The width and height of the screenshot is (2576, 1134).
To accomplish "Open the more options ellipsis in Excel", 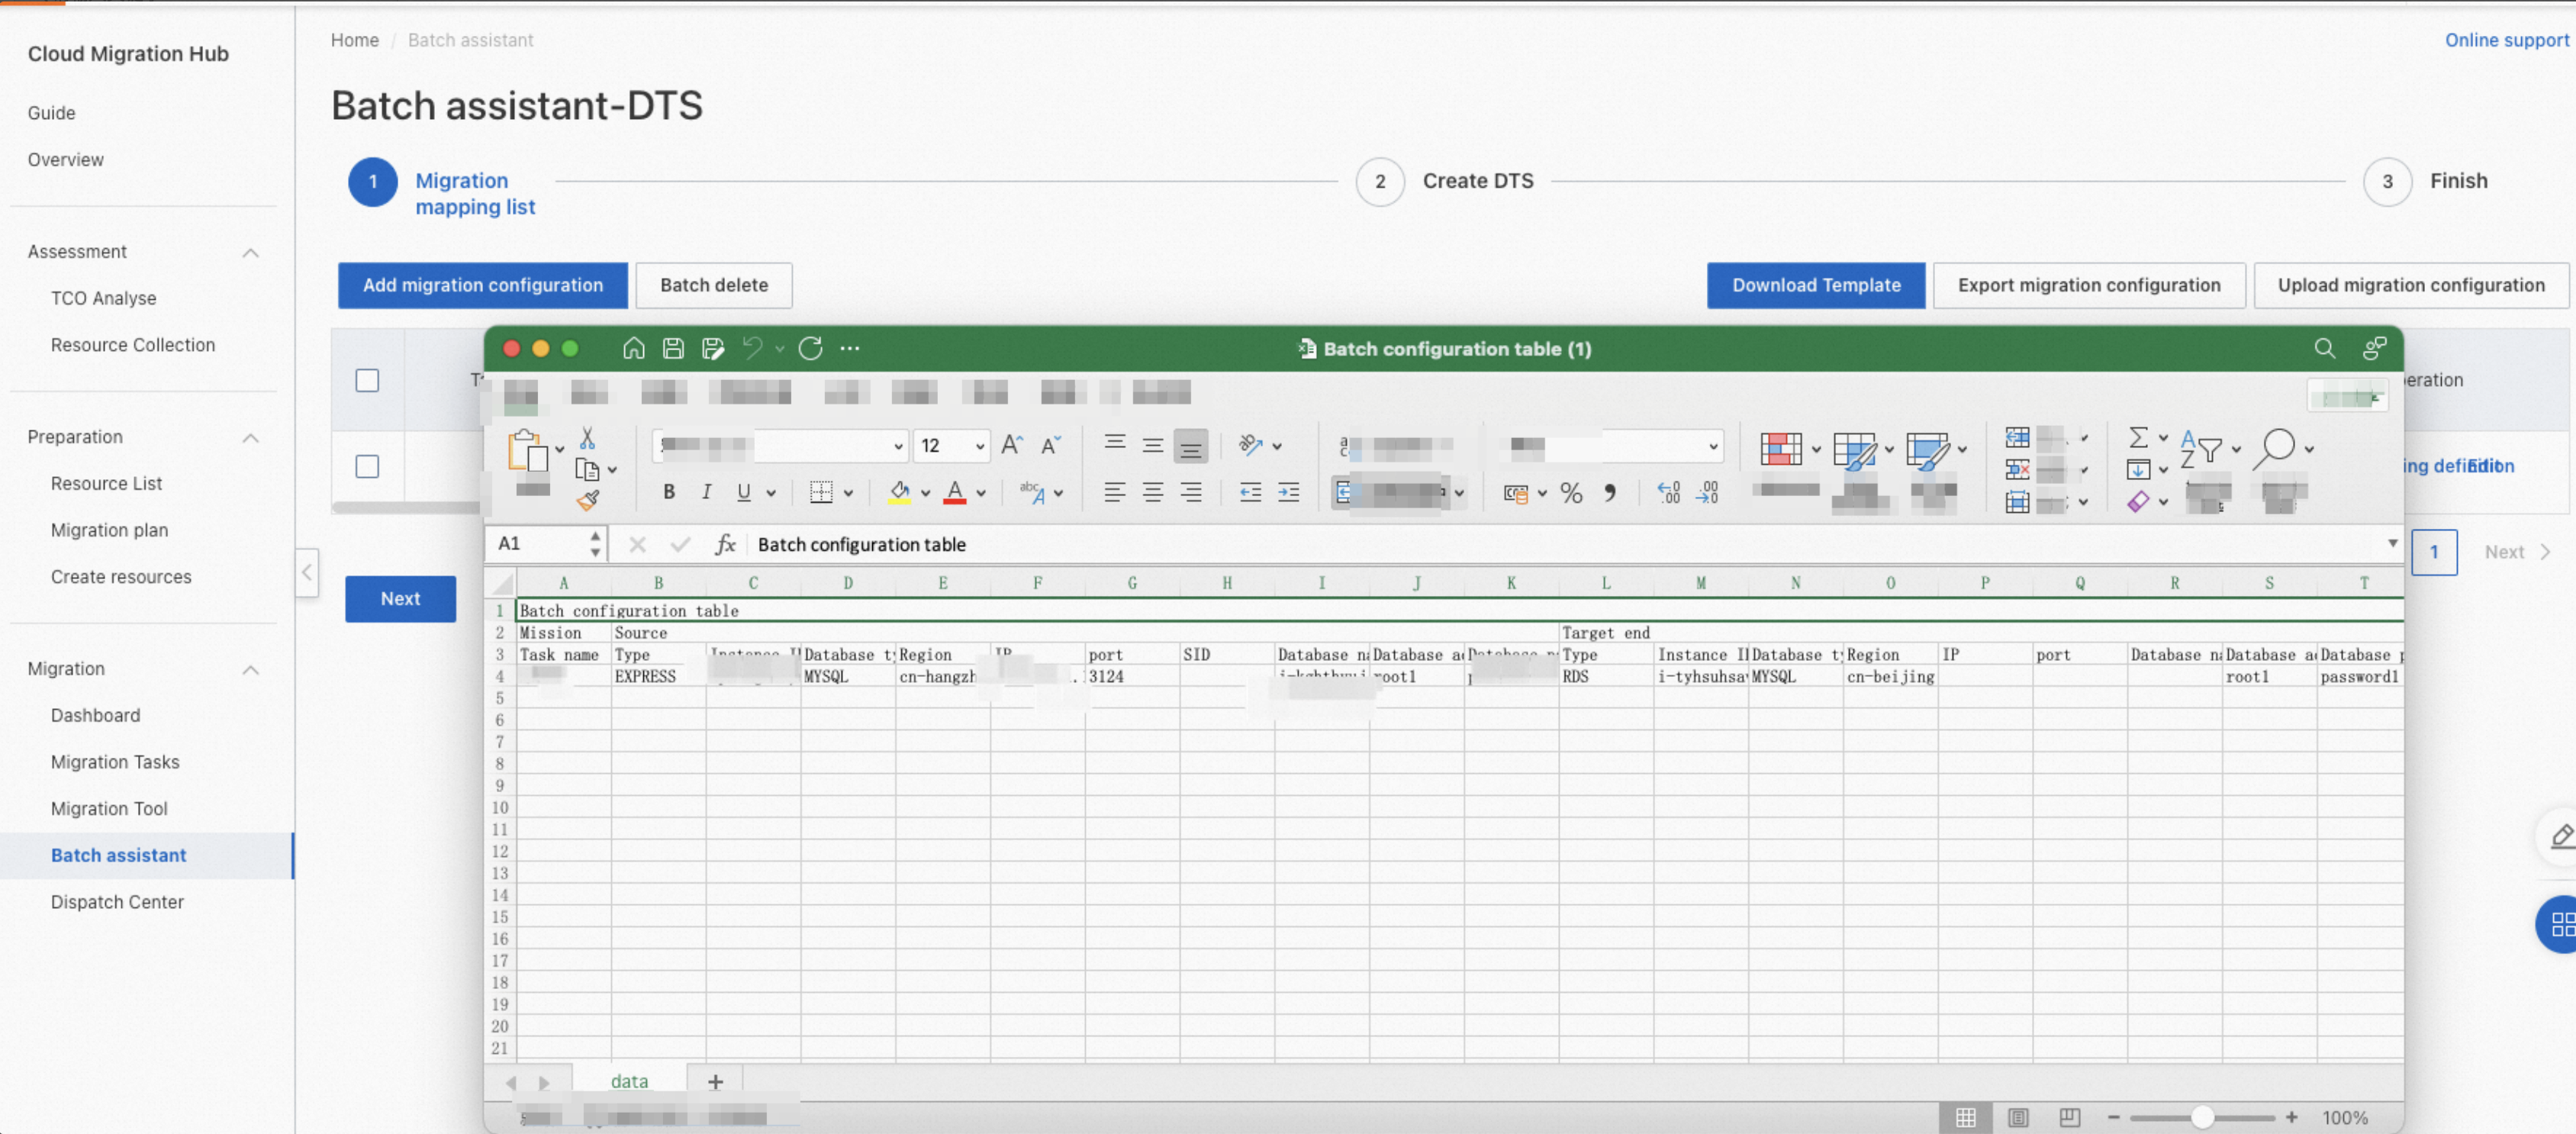I will [850, 348].
